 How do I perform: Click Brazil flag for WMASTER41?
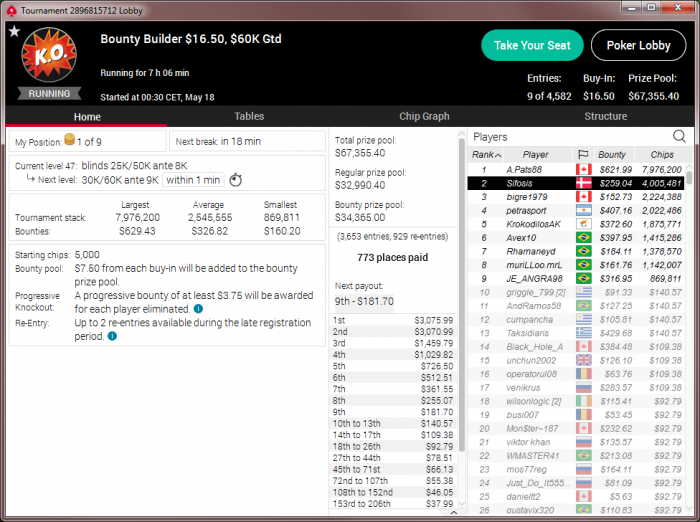tap(583, 455)
